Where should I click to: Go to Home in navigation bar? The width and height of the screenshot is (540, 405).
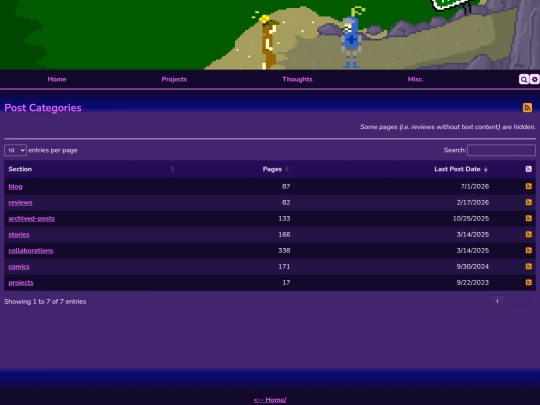tap(57, 79)
